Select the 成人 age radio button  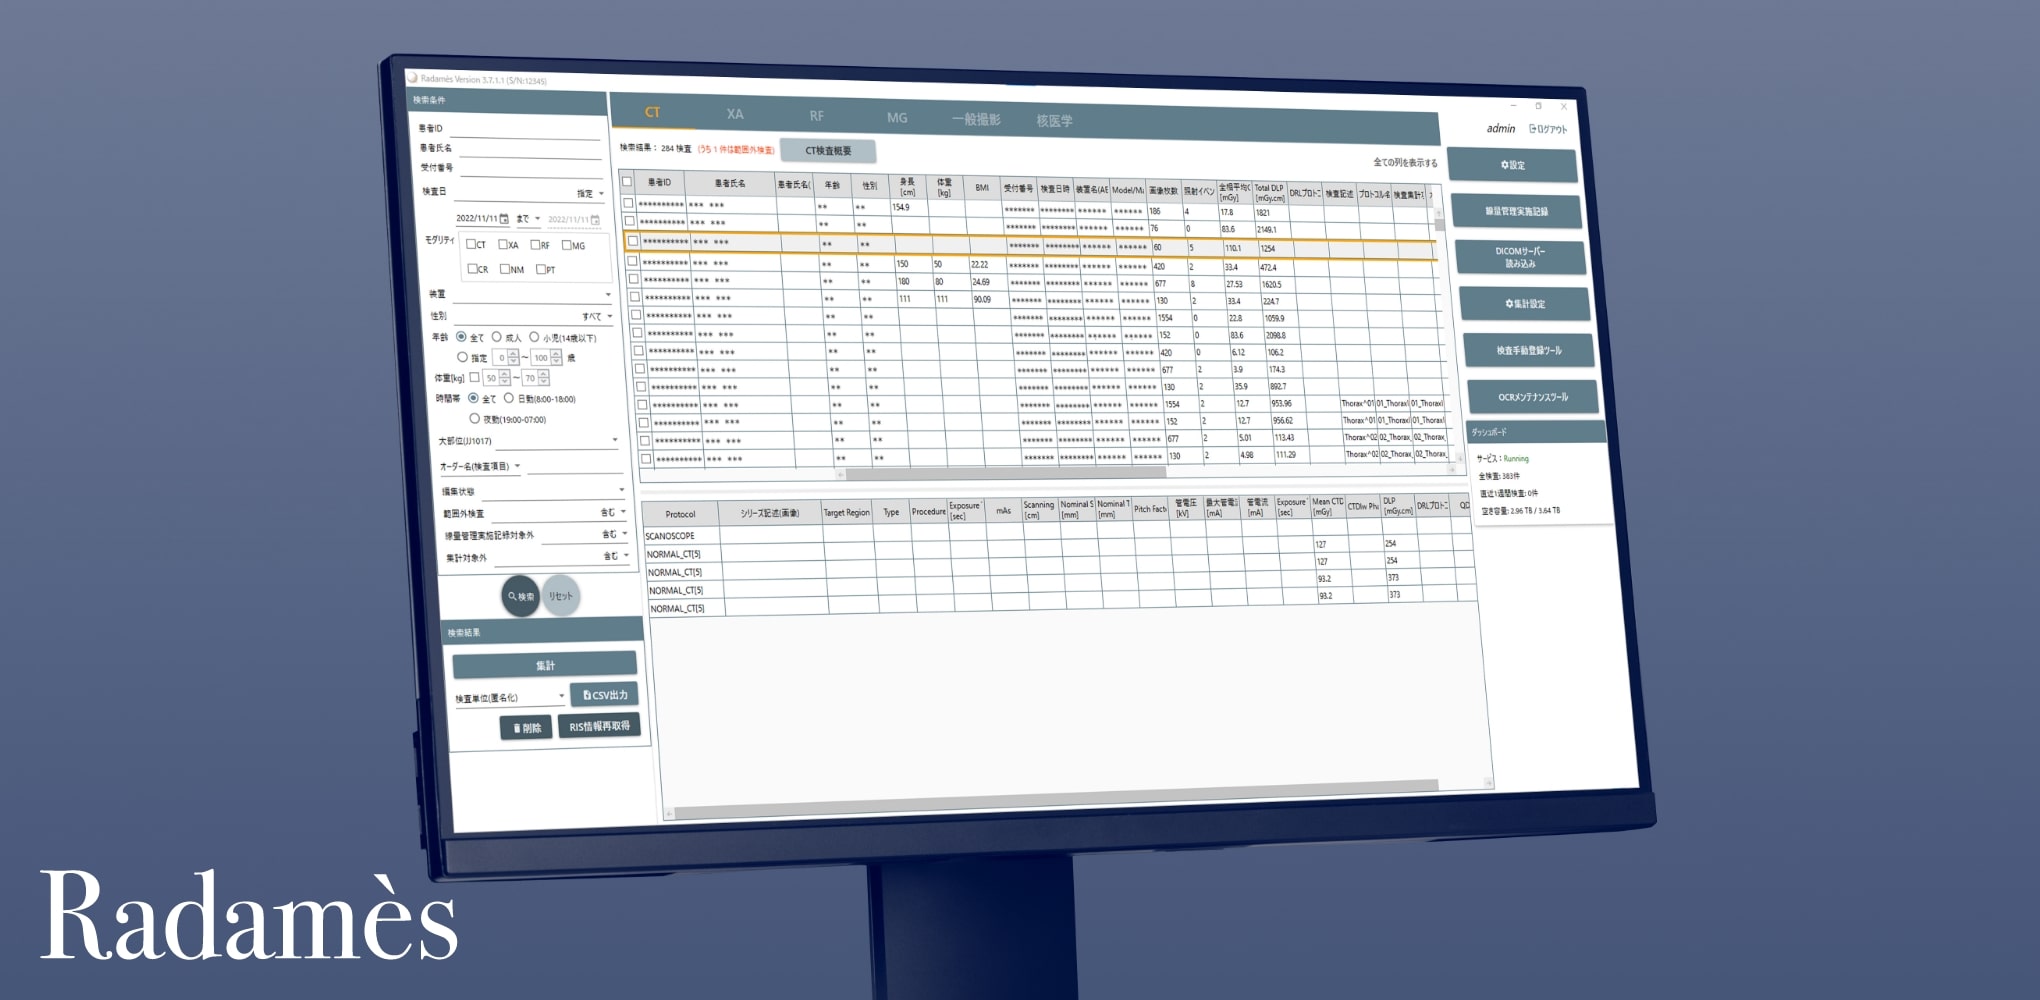[496, 337]
